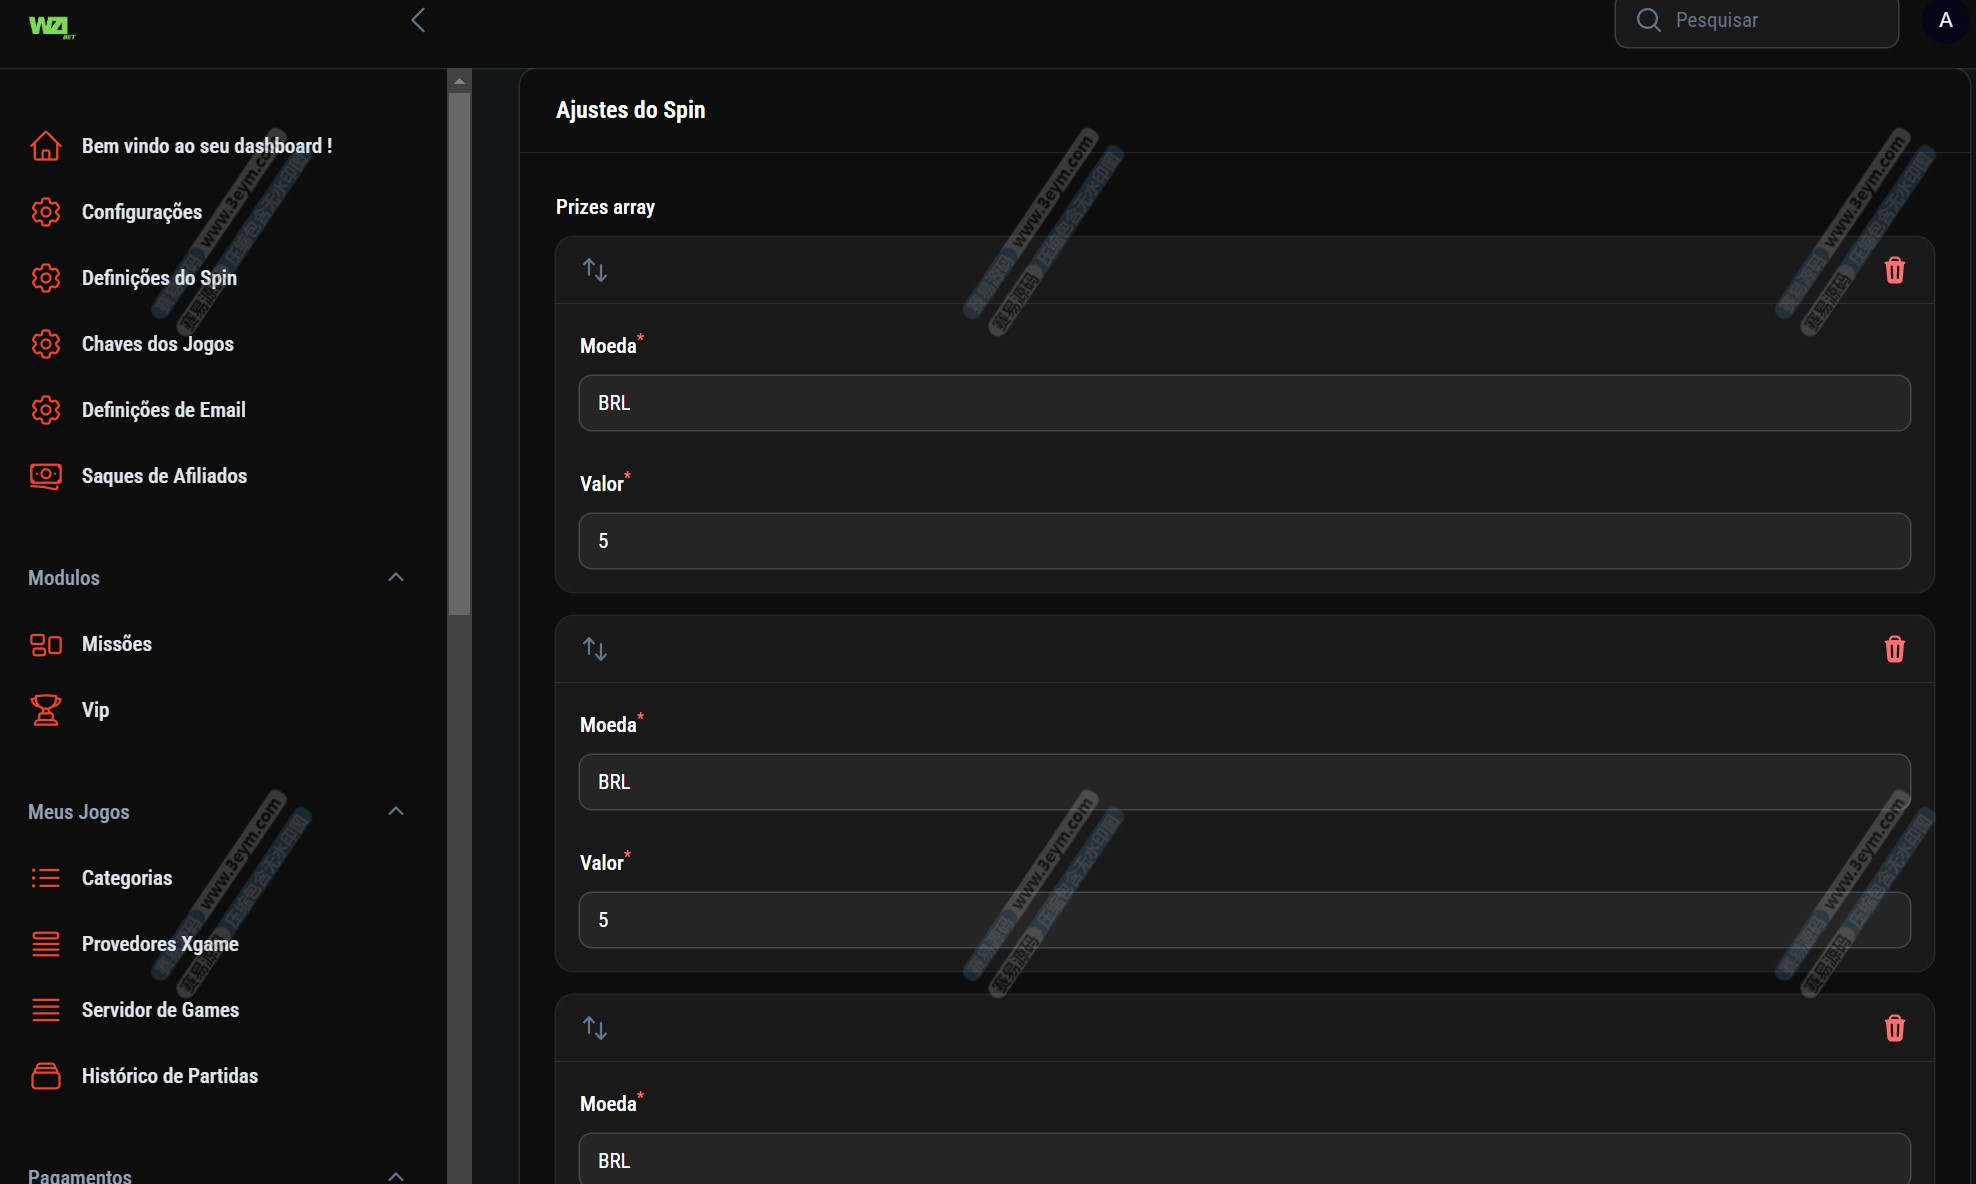Click reorder arrows on third prize
Viewport: 1976px width, 1184px height.
click(x=595, y=1028)
